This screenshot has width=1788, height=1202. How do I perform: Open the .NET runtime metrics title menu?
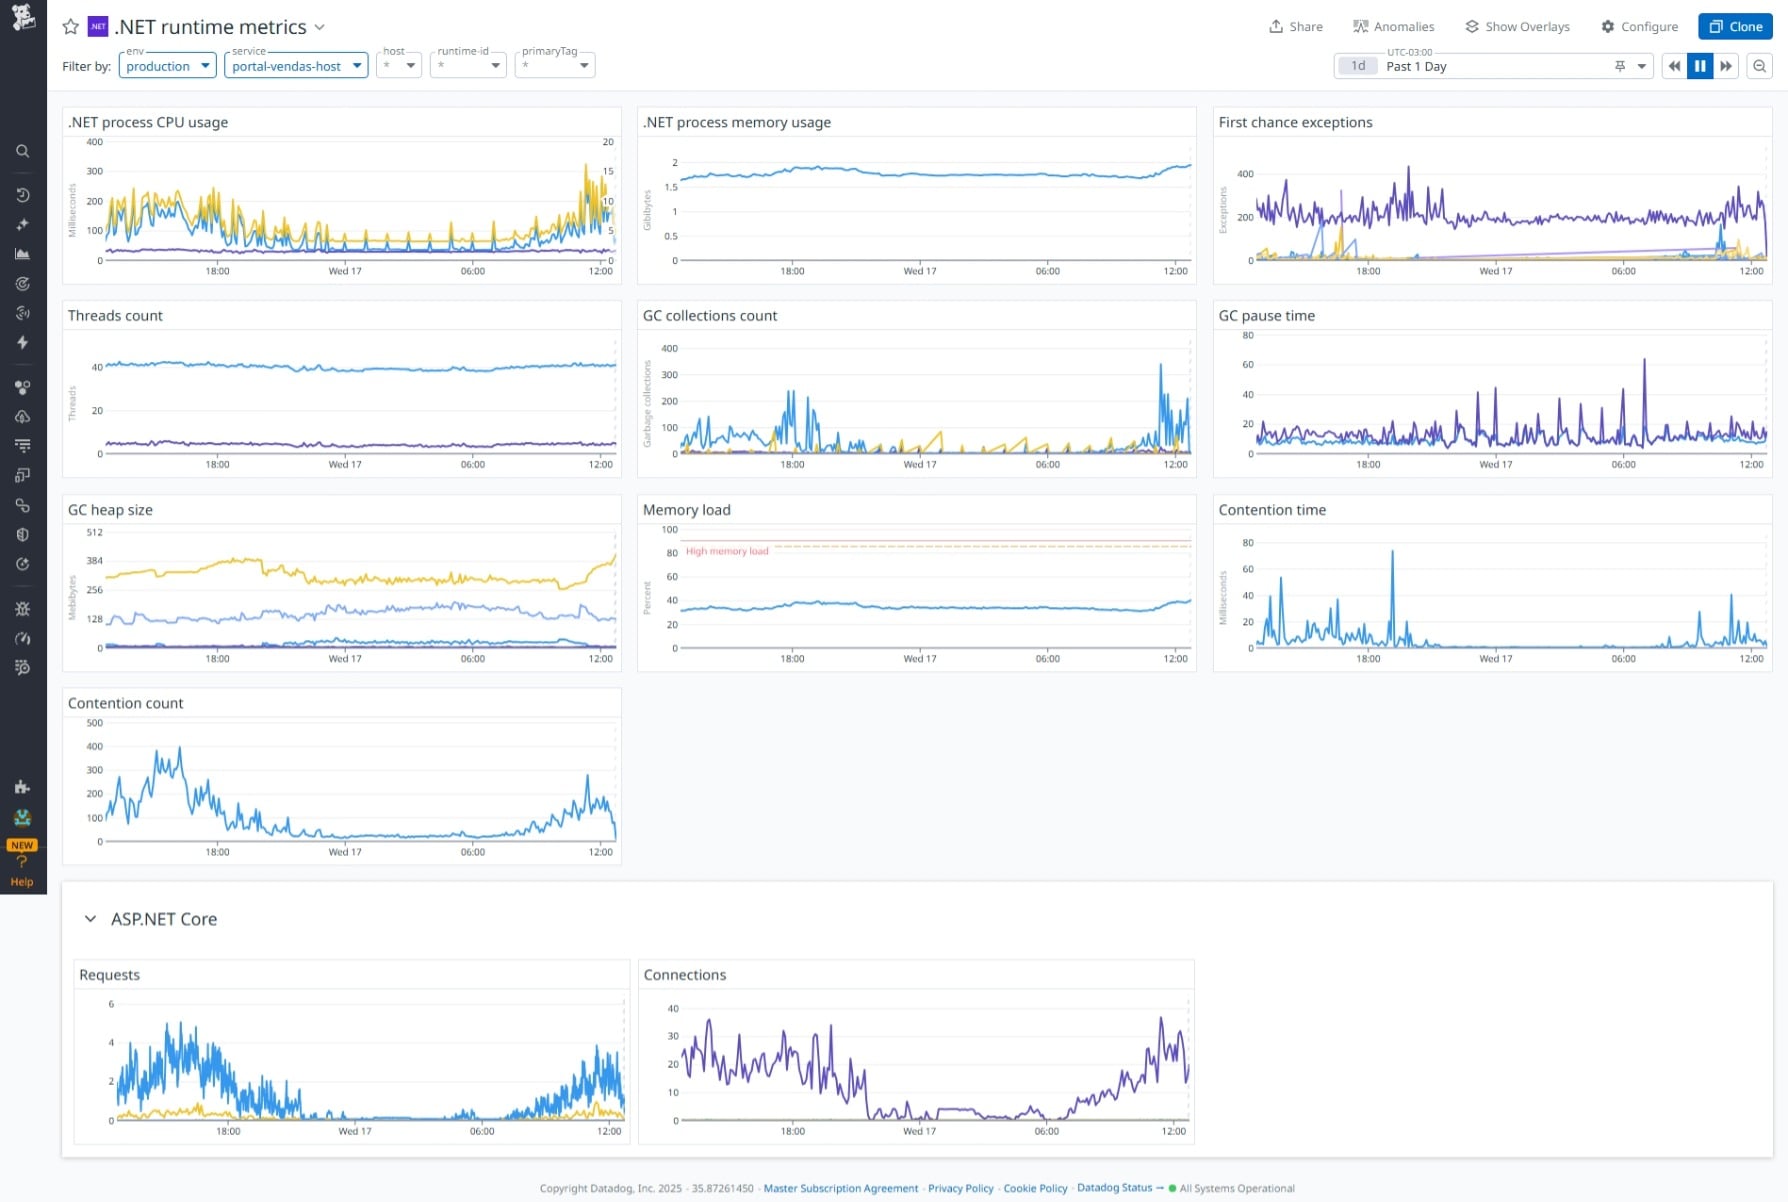click(x=319, y=27)
